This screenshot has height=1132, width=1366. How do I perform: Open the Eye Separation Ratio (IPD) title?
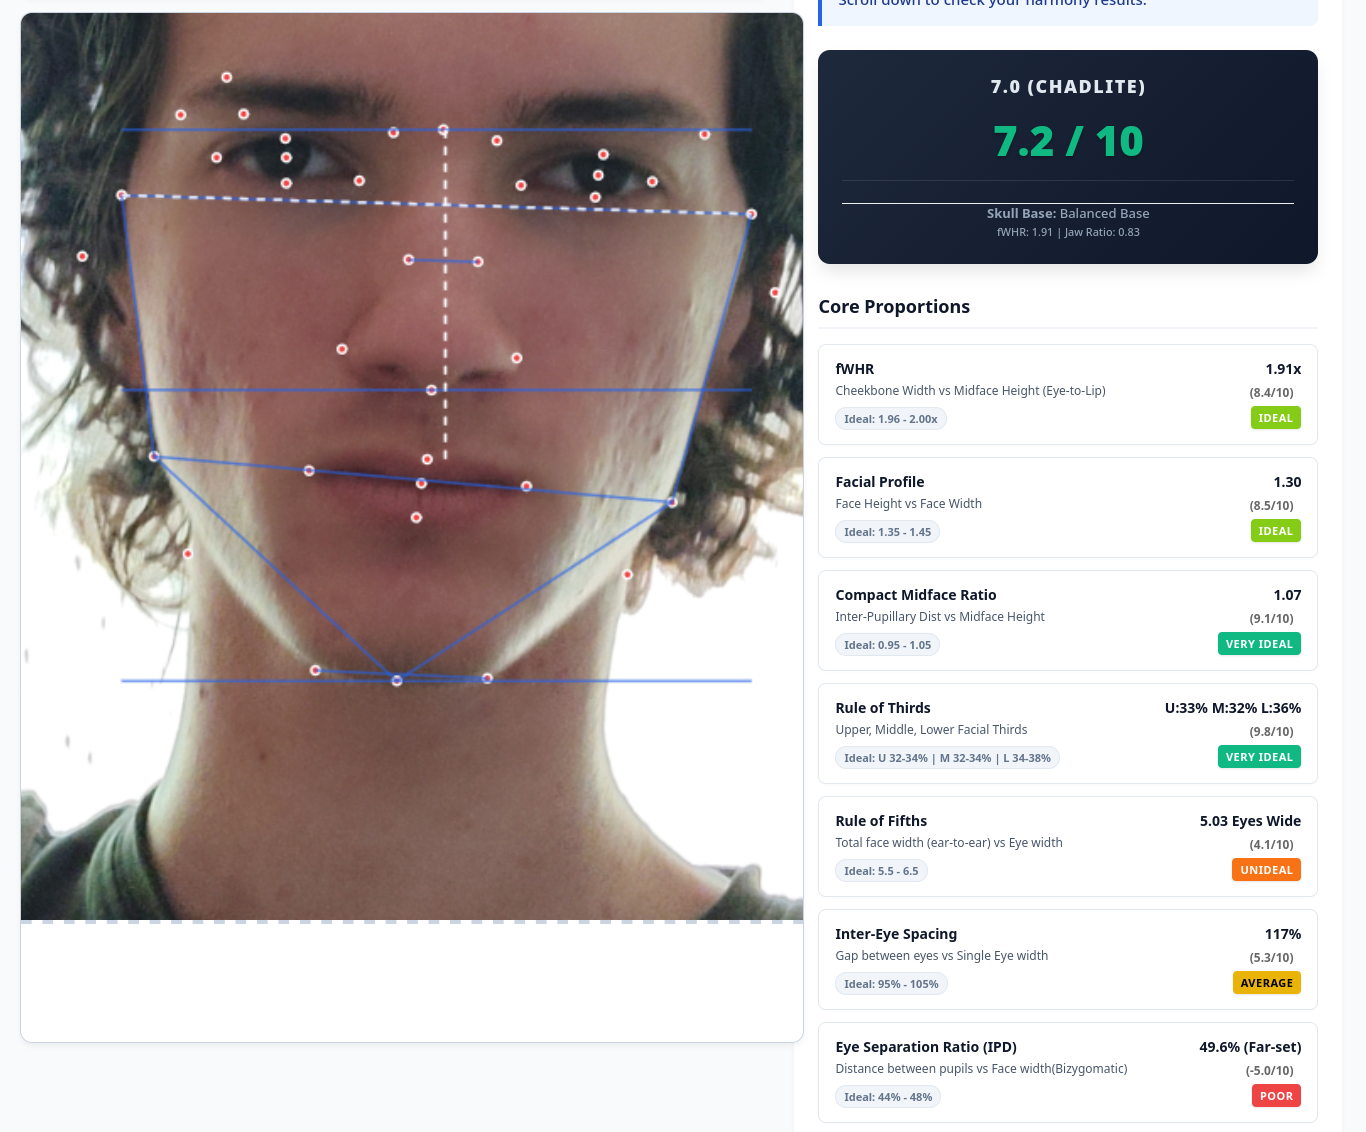(x=926, y=1047)
